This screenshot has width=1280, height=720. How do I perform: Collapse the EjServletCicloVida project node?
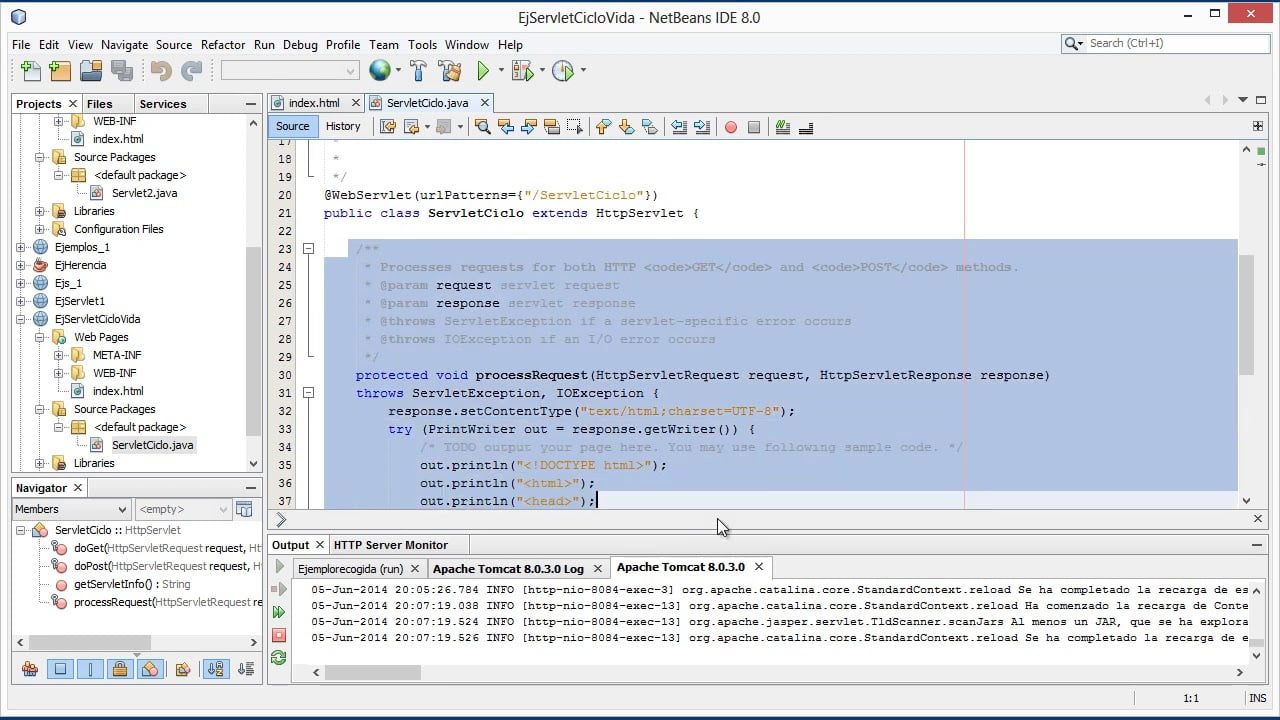click(21, 319)
